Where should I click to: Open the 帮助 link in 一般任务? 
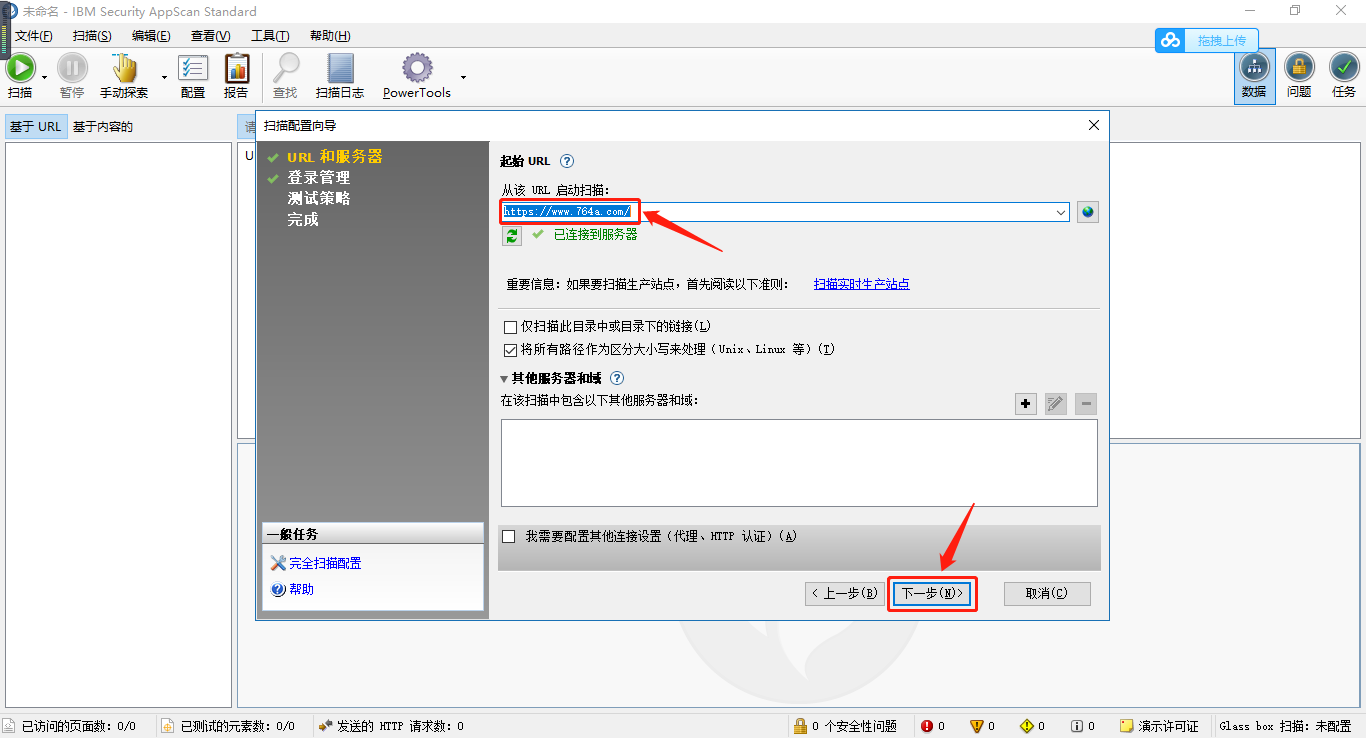(301, 590)
